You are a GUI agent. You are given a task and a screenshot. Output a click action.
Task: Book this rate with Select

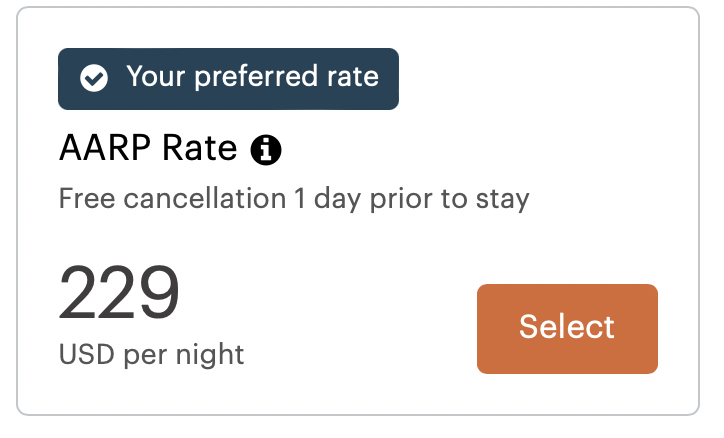point(567,329)
